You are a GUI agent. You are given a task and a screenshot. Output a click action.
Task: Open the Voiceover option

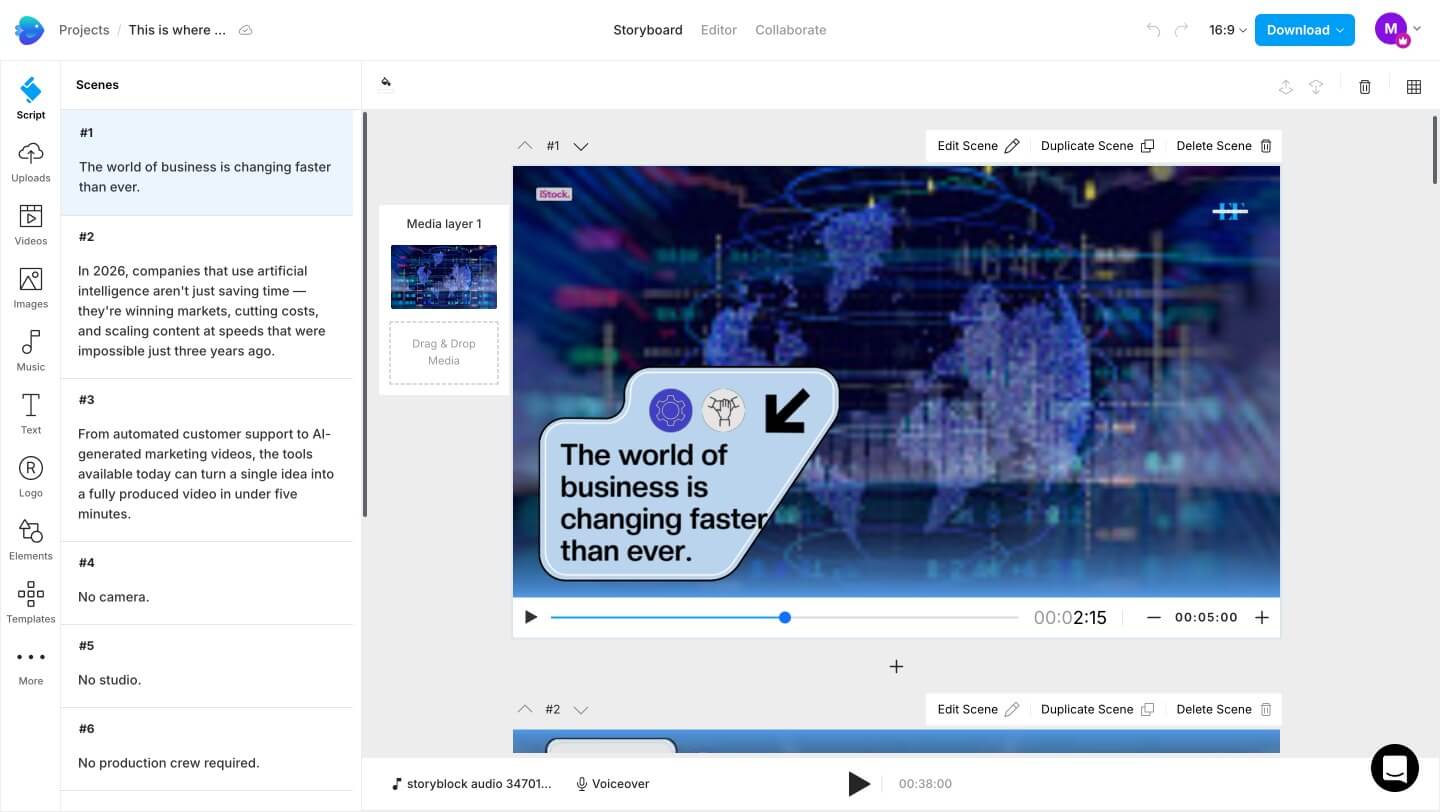[613, 784]
